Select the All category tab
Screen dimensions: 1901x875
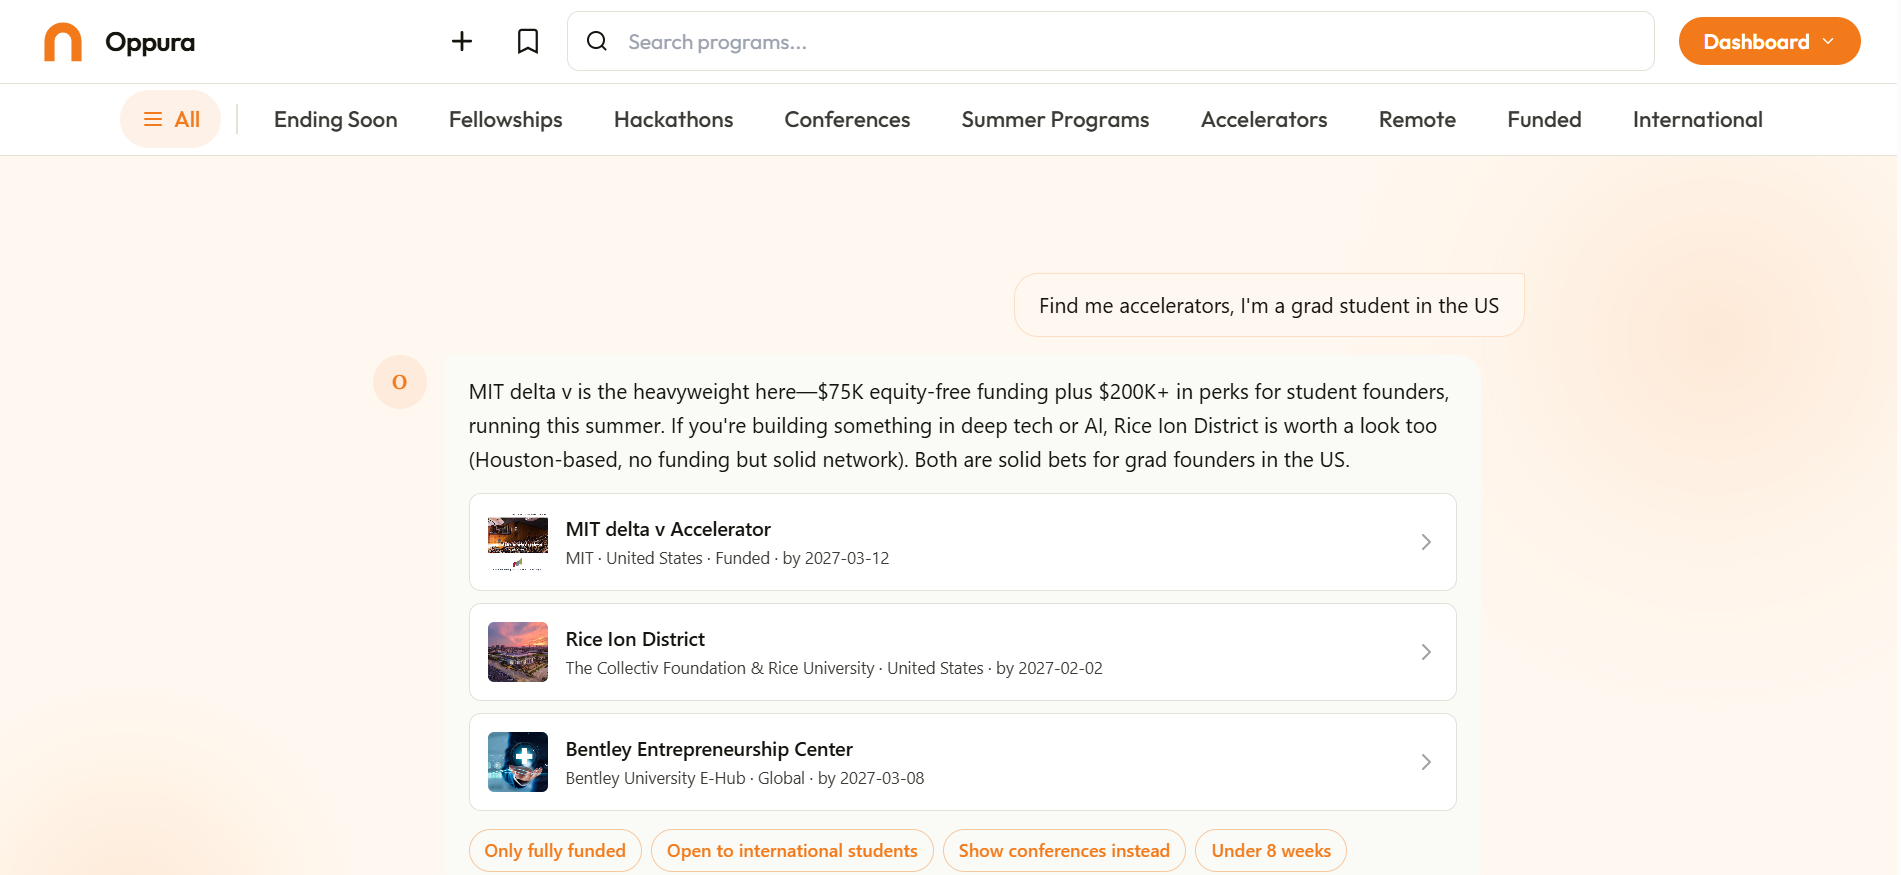[171, 120]
